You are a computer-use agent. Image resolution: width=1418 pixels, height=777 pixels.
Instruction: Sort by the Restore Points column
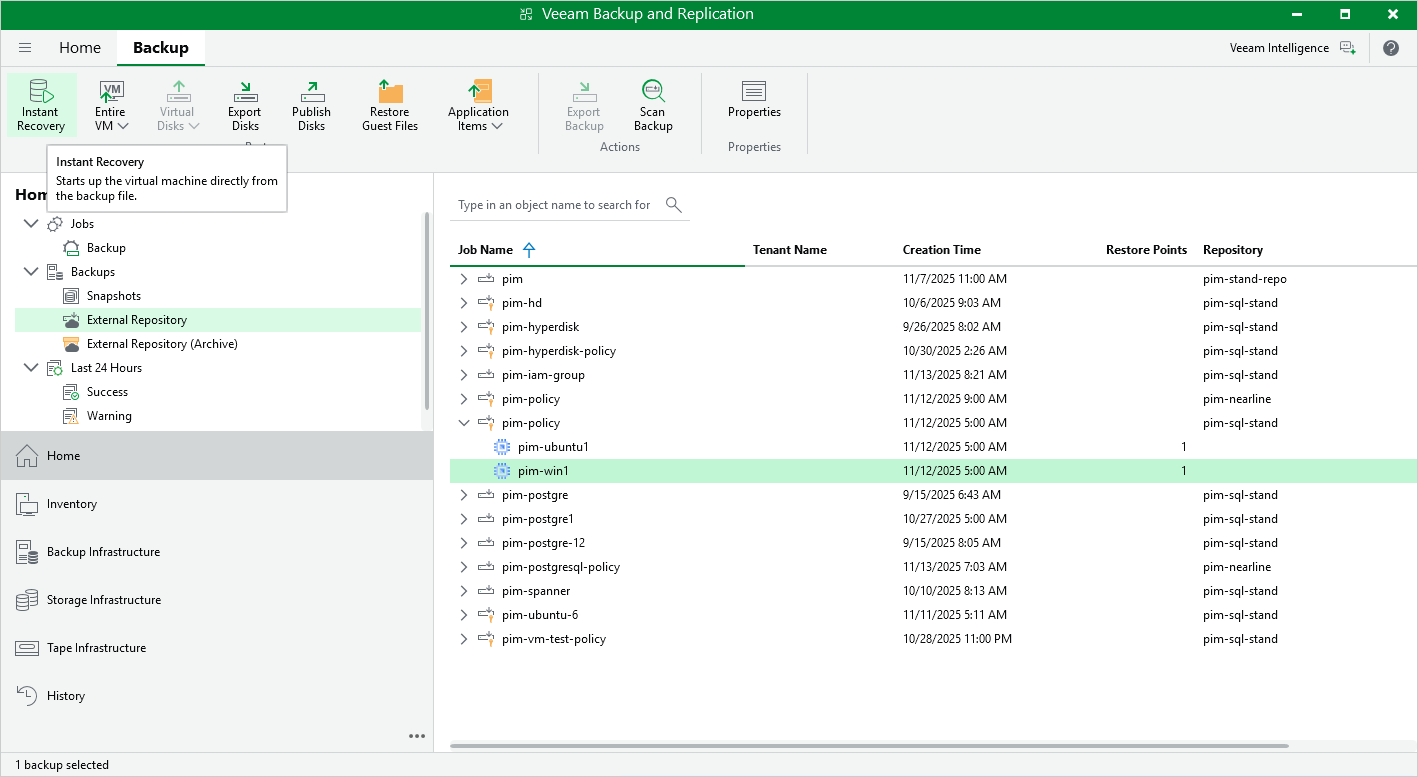(x=1146, y=250)
